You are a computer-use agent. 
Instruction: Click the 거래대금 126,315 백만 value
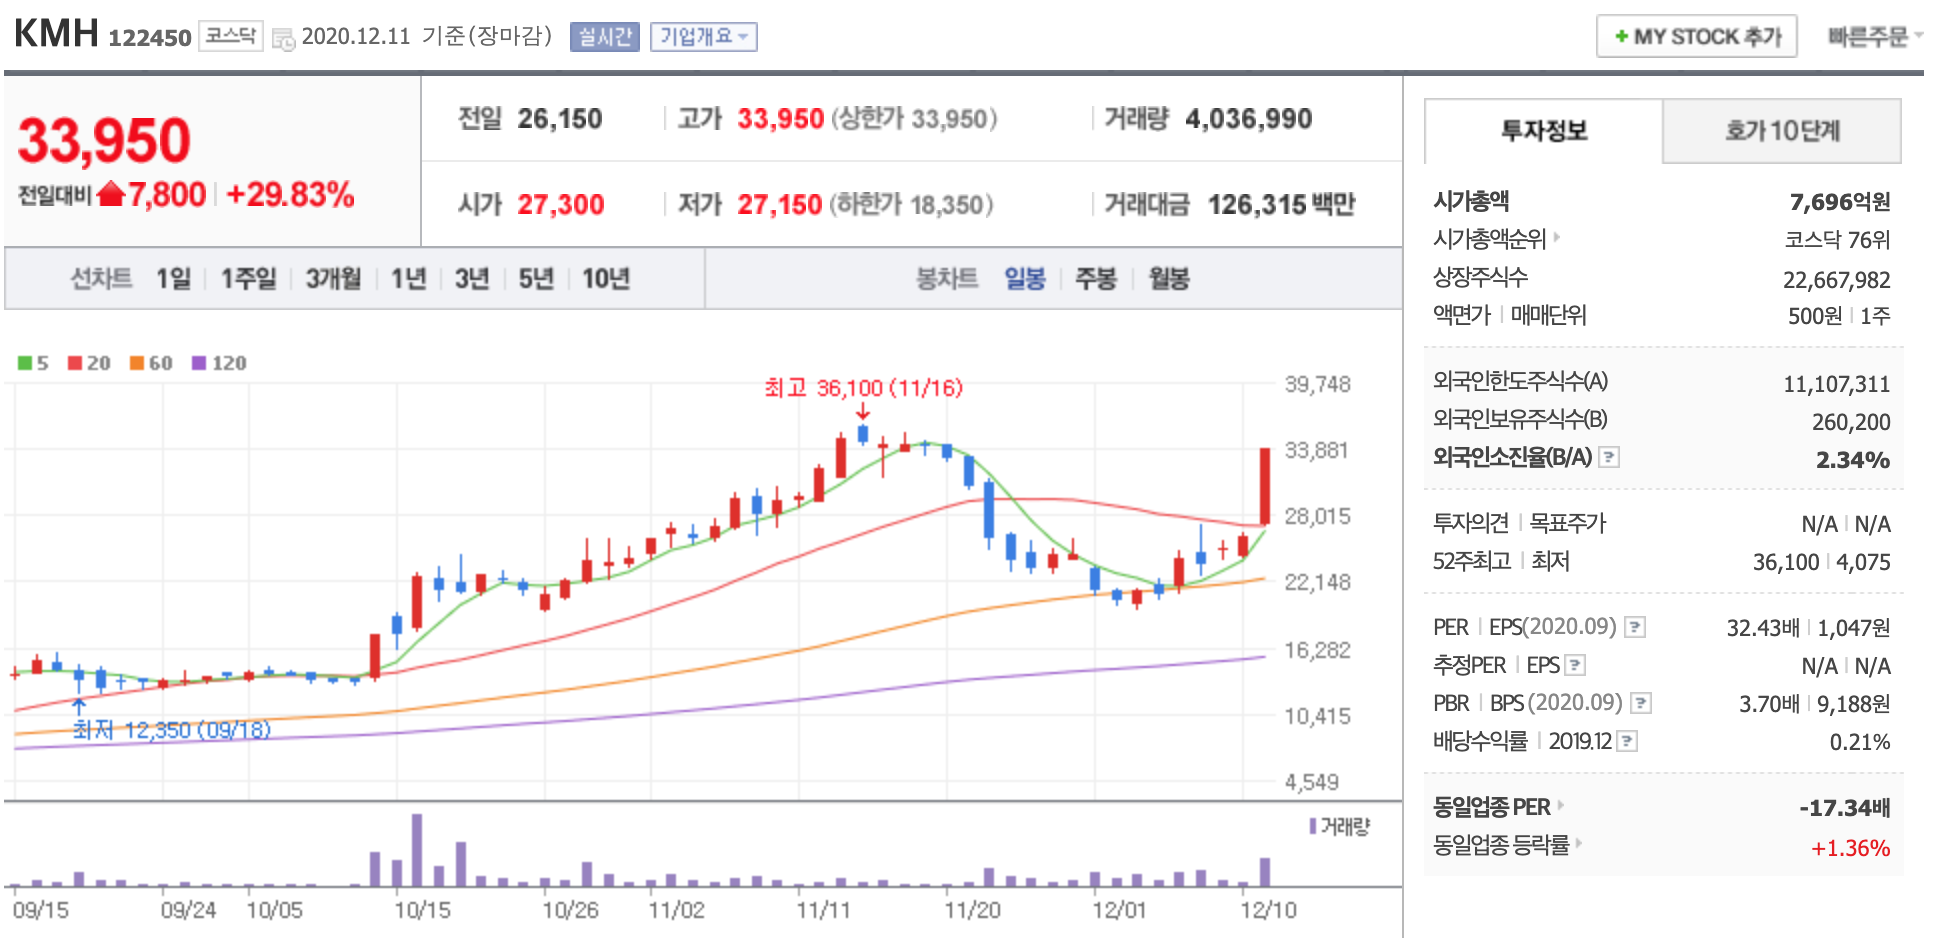pos(1282,205)
